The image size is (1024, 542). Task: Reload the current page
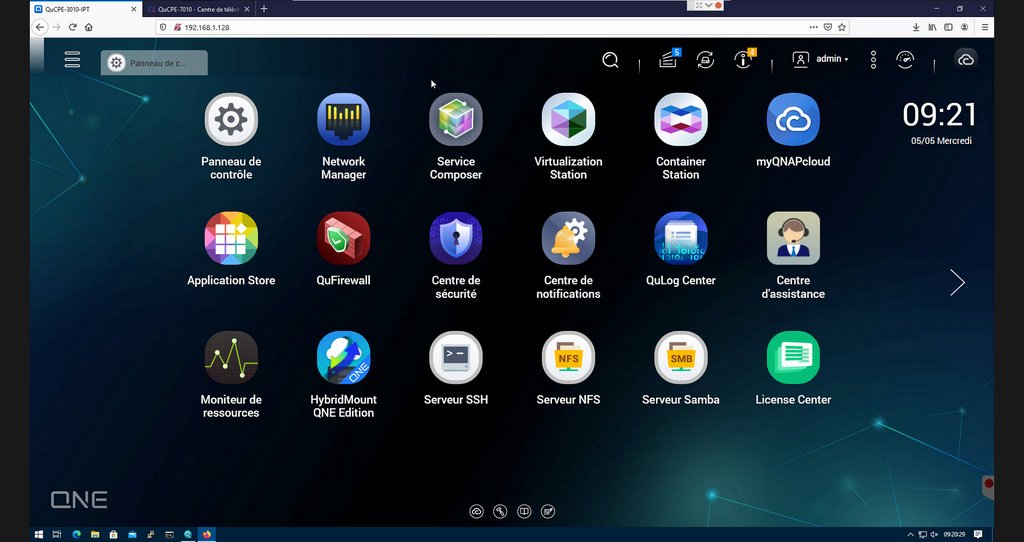[72, 27]
